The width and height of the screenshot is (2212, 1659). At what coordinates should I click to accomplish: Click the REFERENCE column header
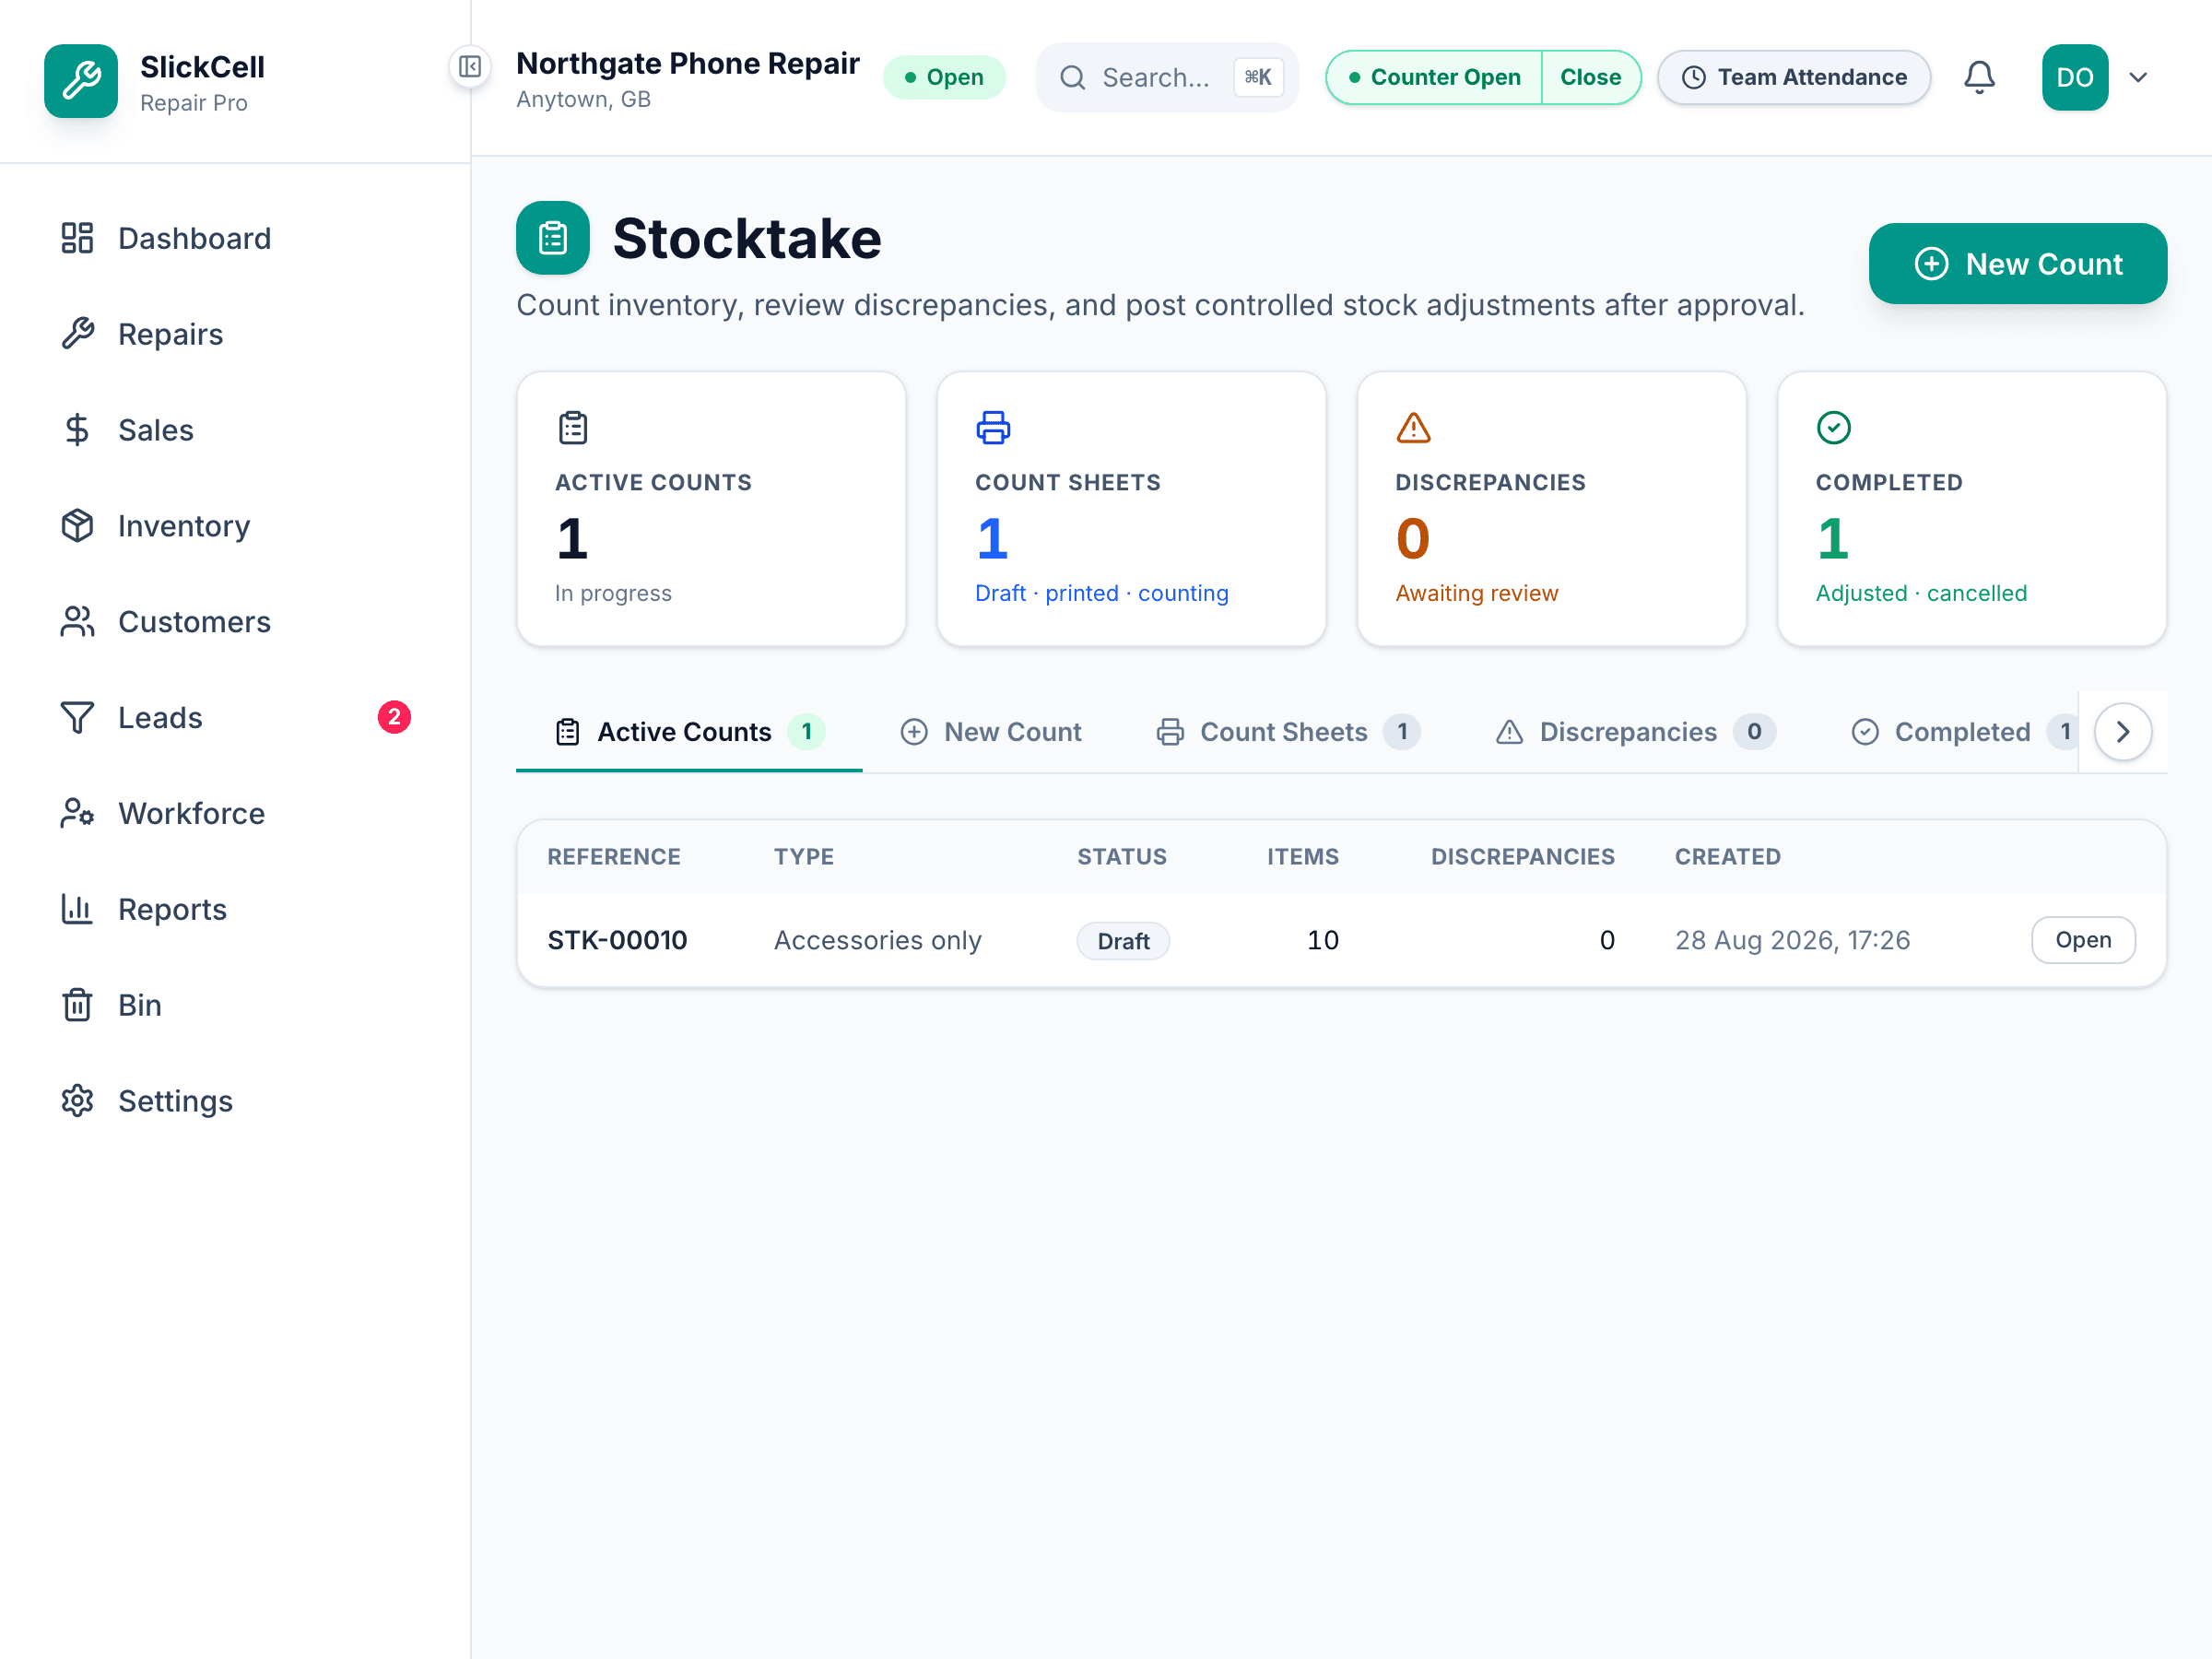coord(614,857)
